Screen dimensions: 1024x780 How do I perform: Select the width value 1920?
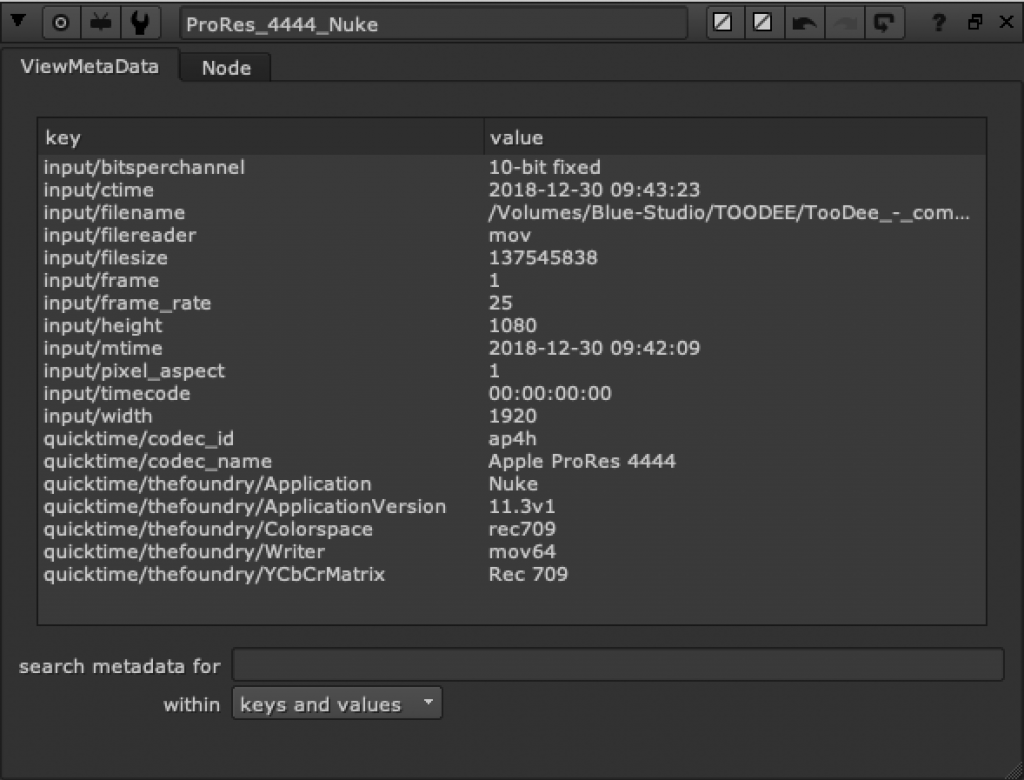513,416
